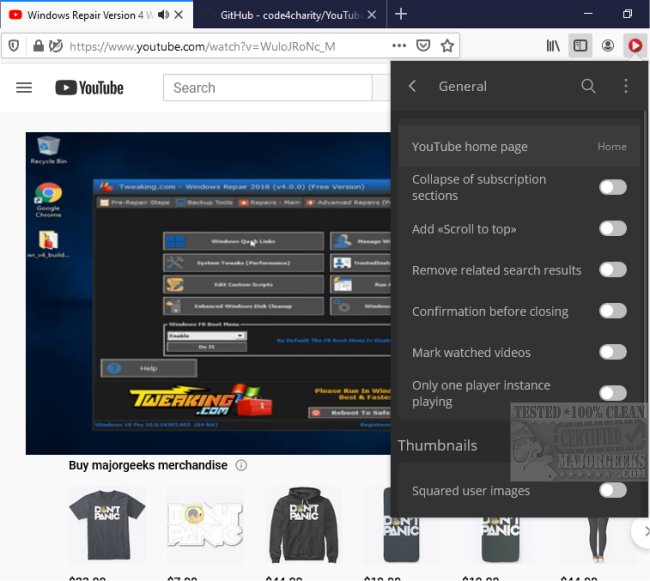This screenshot has width=650, height=581.
Task: Click the Help button inside the video
Action: (149, 368)
